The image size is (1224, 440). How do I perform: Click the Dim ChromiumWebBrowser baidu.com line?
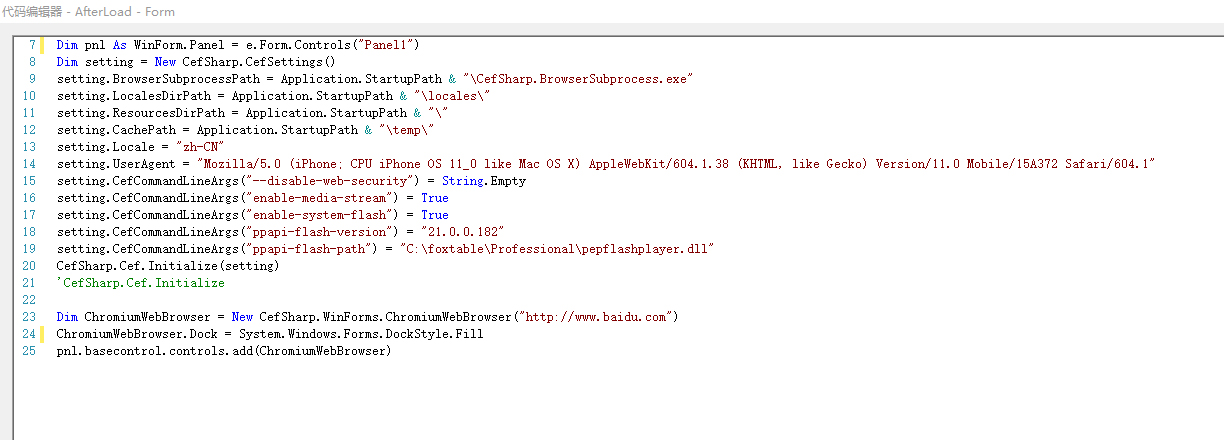368,317
